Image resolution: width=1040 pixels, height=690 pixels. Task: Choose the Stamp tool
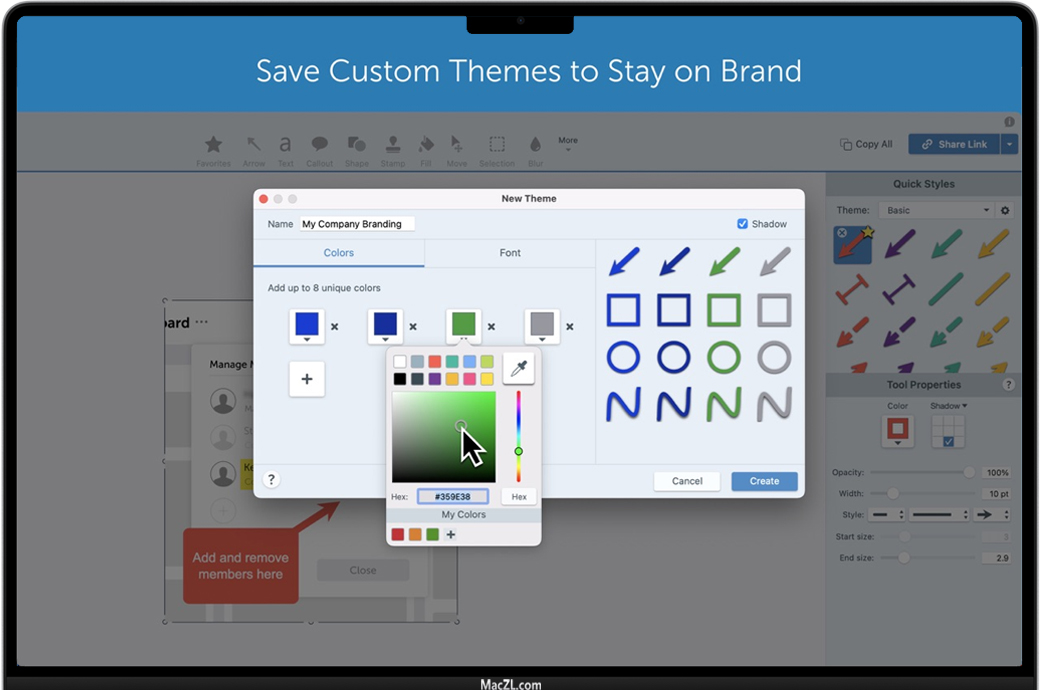pyautogui.click(x=393, y=149)
